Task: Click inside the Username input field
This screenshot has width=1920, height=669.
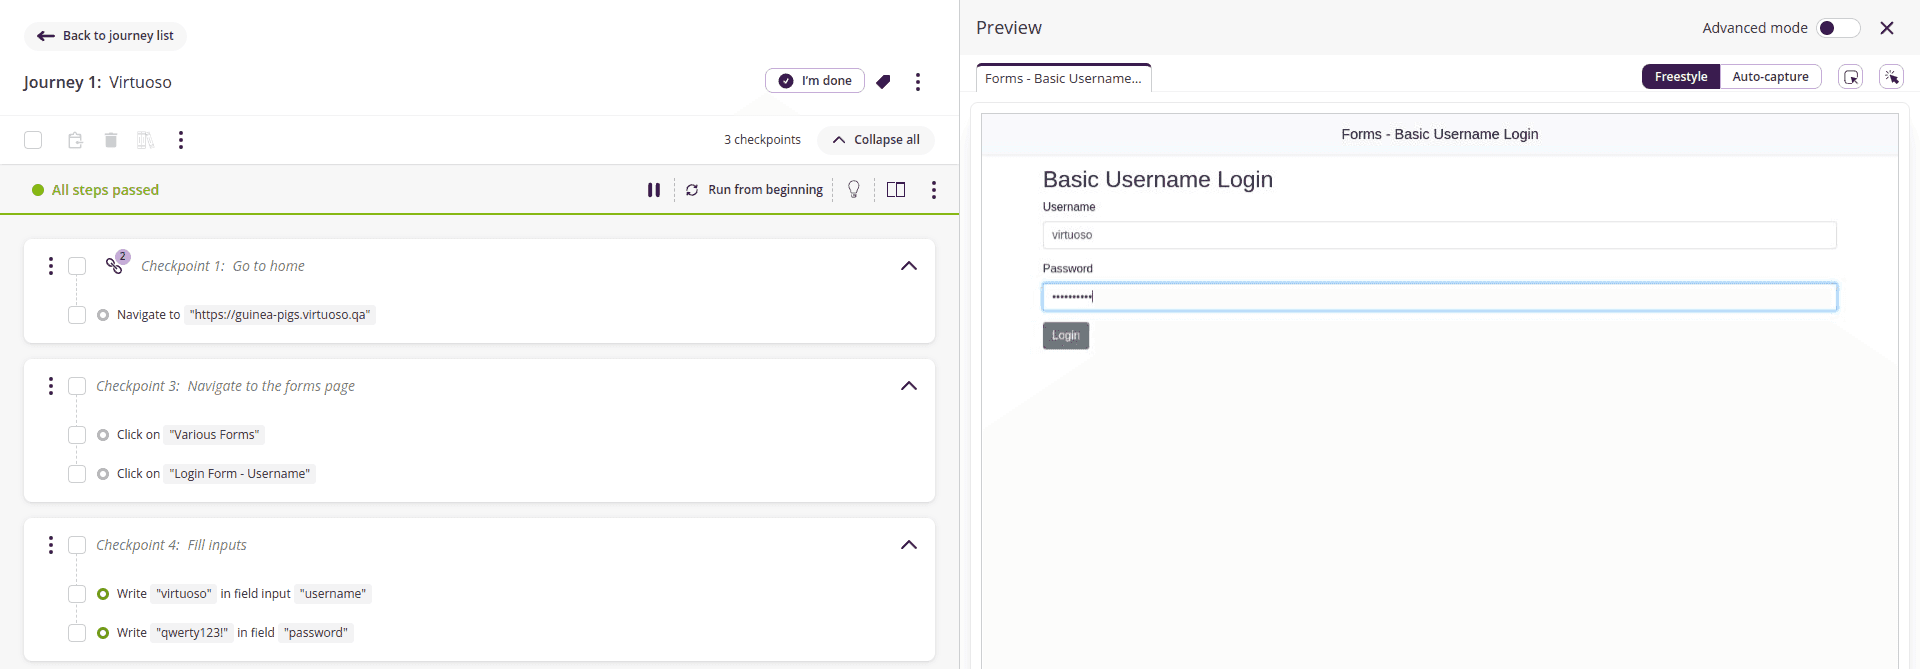Action: tap(1439, 235)
